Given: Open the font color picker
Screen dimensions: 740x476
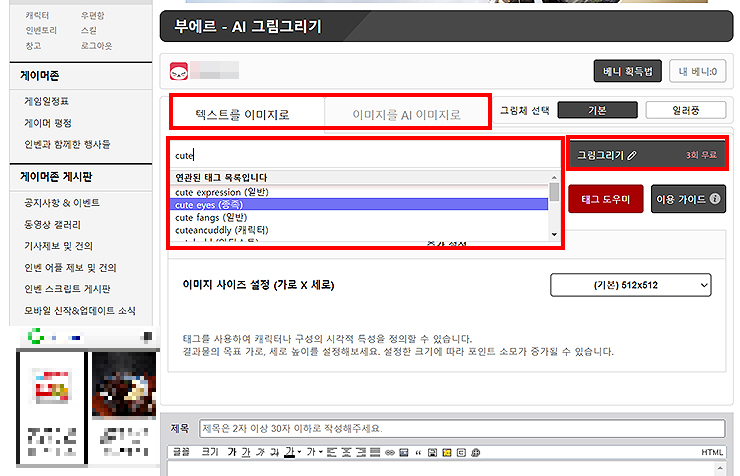Looking at the screenshot, I should [x=292, y=452].
